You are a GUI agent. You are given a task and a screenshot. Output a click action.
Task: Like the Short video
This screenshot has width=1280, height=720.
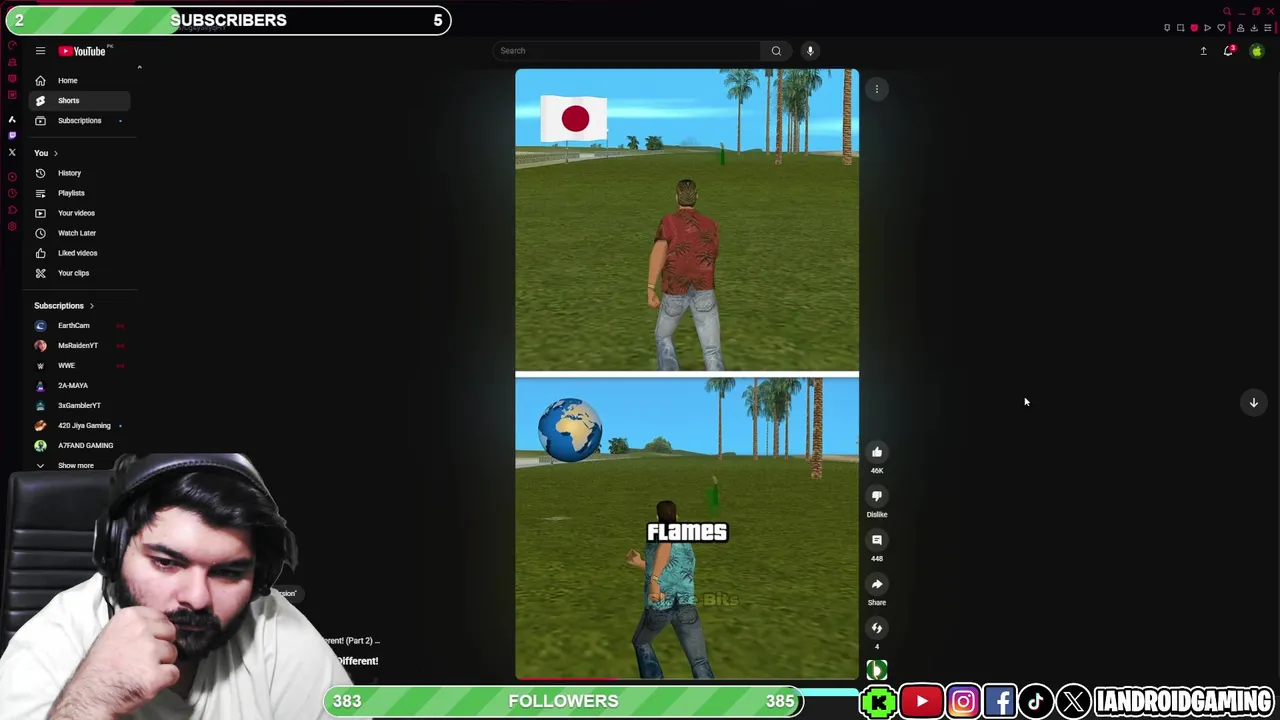pos(877,452)
